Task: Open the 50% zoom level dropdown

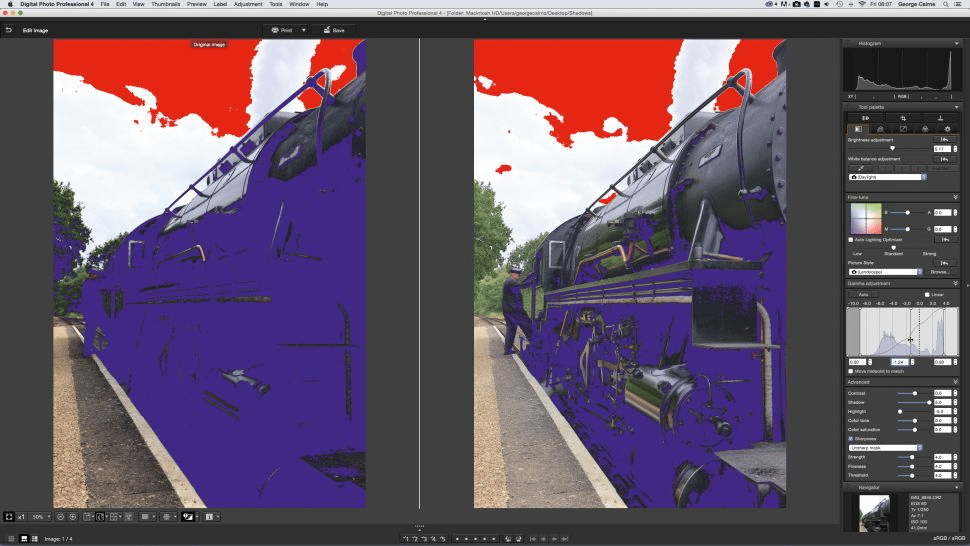Action: (x=41, y=516)
